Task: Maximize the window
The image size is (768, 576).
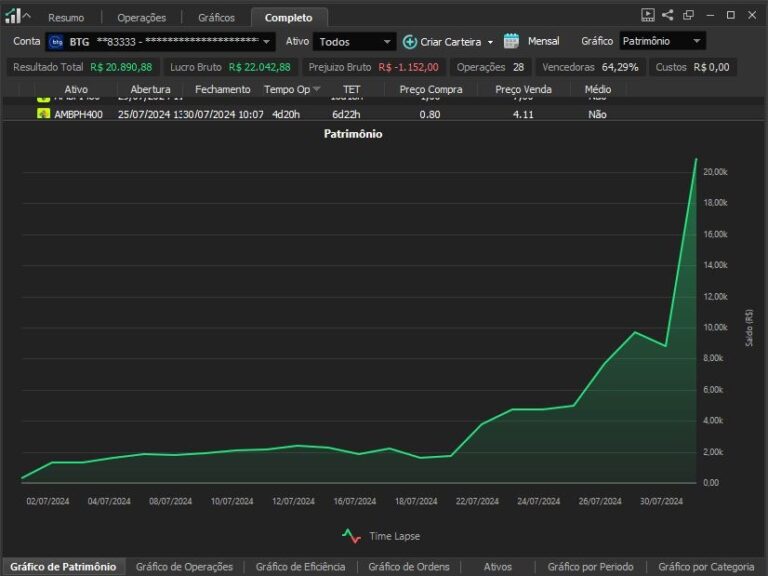Action: point(731,15)
